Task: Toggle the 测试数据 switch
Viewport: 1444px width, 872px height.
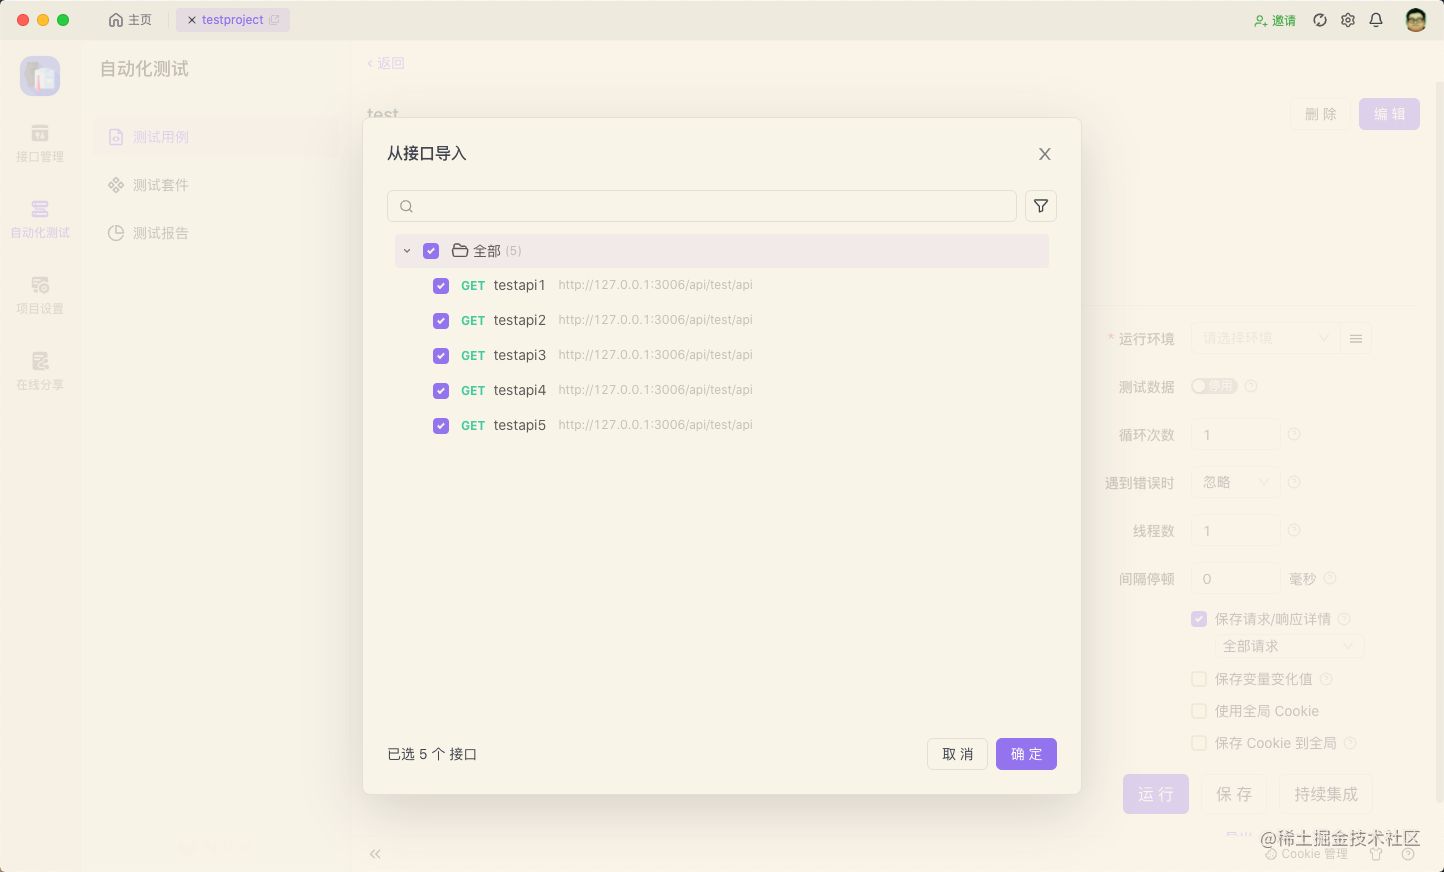Action: [1214, 386]
